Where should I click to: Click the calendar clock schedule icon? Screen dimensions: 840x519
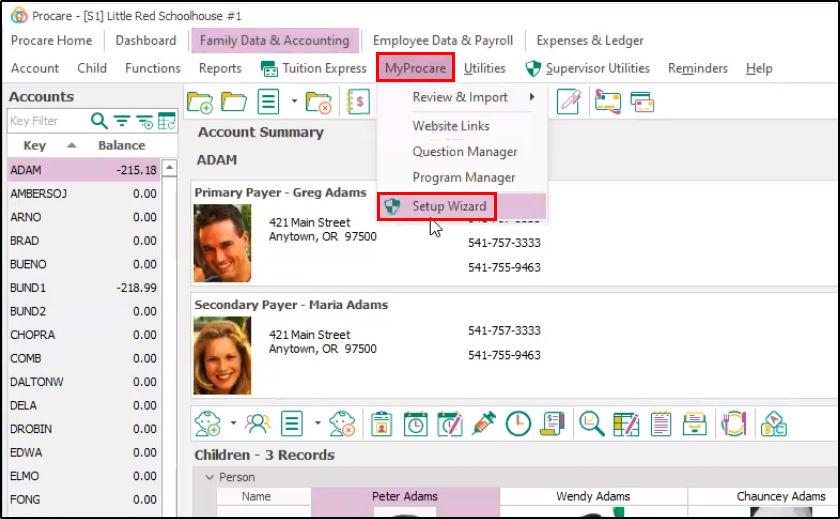coord(416,424)
